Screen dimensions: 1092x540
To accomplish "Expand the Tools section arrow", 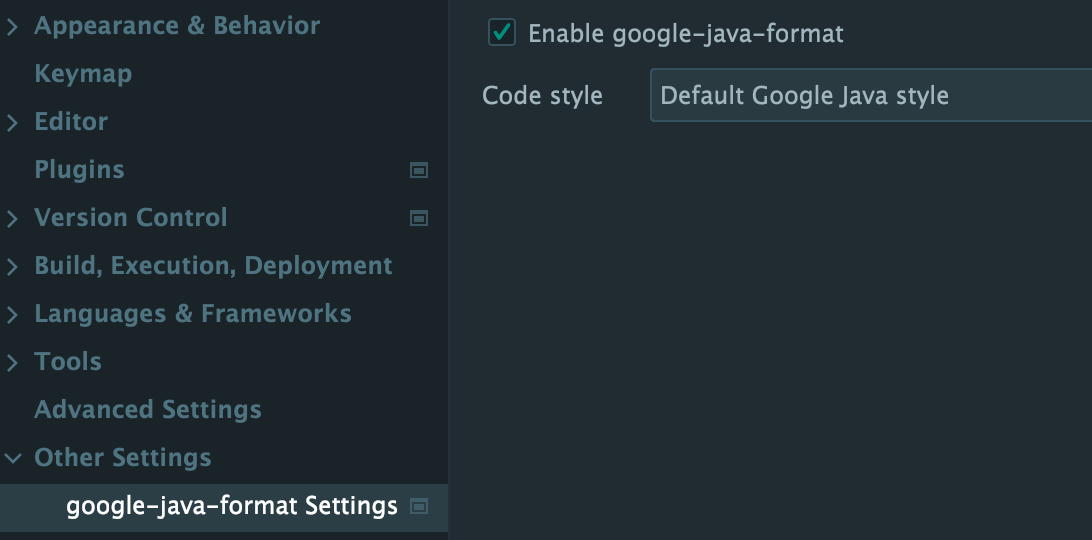I will tap(12, 363).
